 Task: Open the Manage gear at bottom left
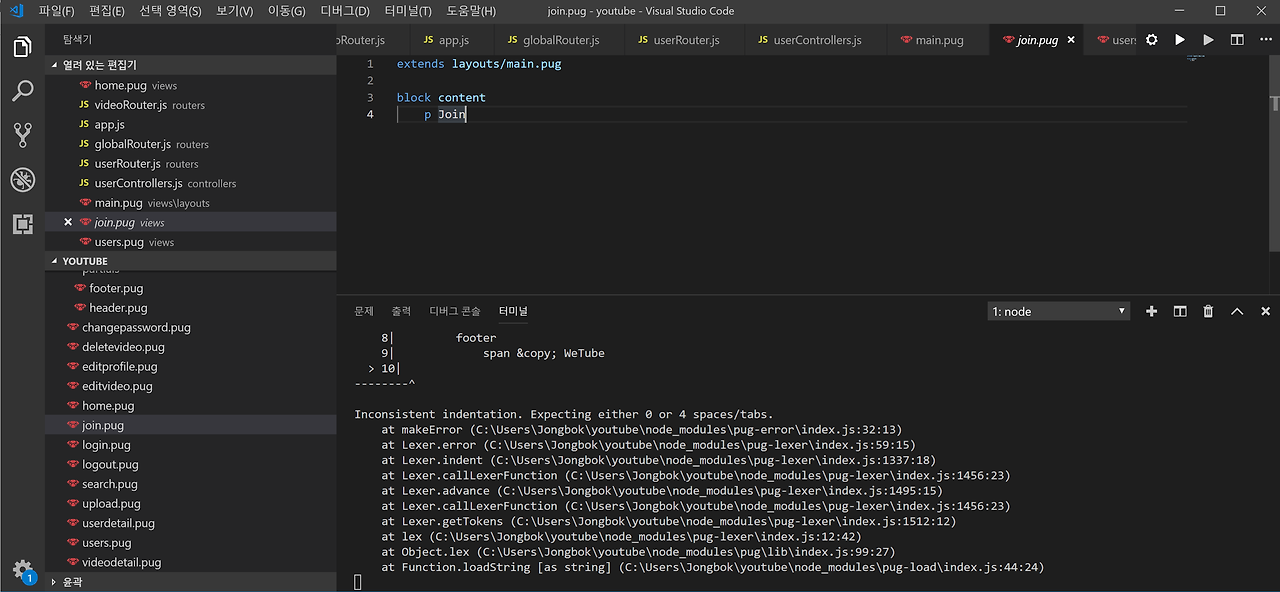[x=22, y=570]
